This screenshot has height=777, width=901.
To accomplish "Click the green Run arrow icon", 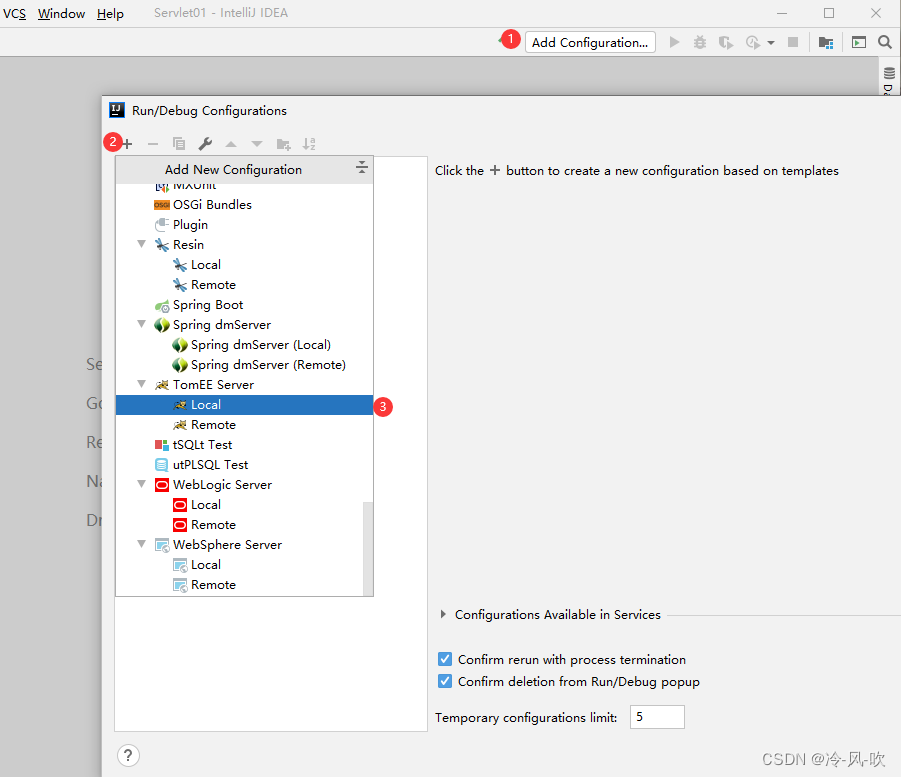I will coord(675,43).
